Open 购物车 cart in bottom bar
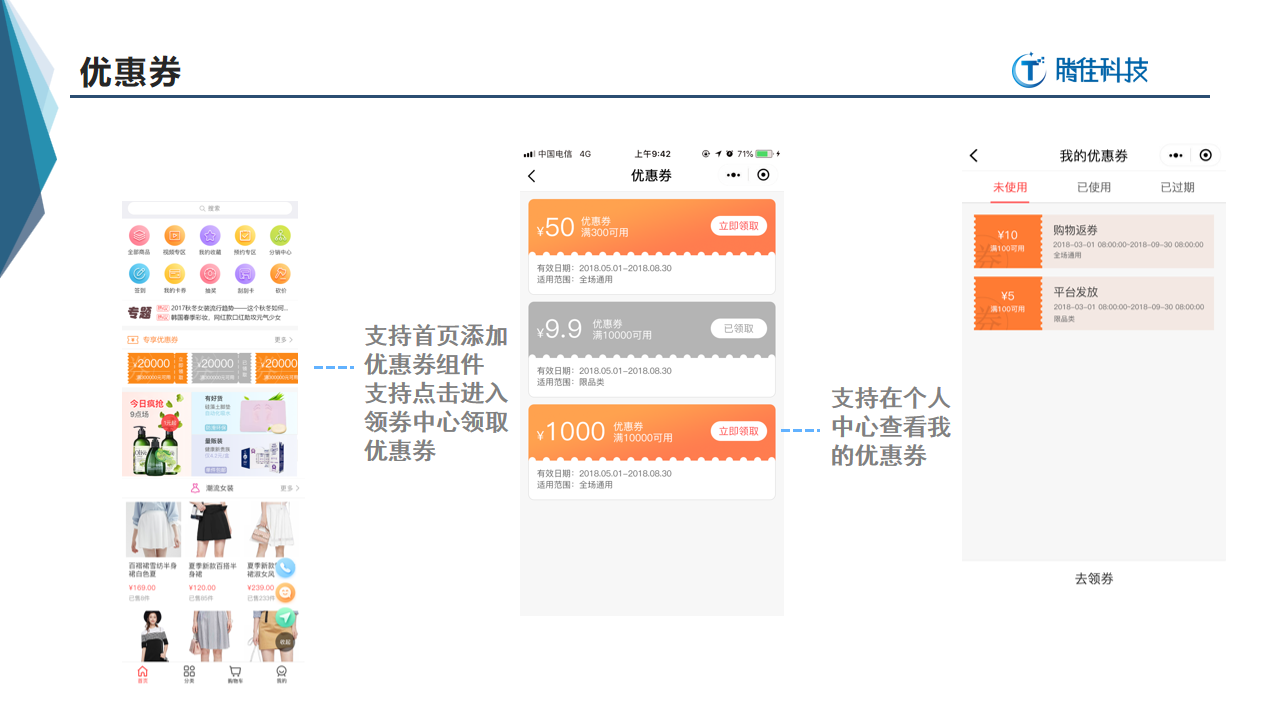The image size is (1280, 720). (235, 674)
